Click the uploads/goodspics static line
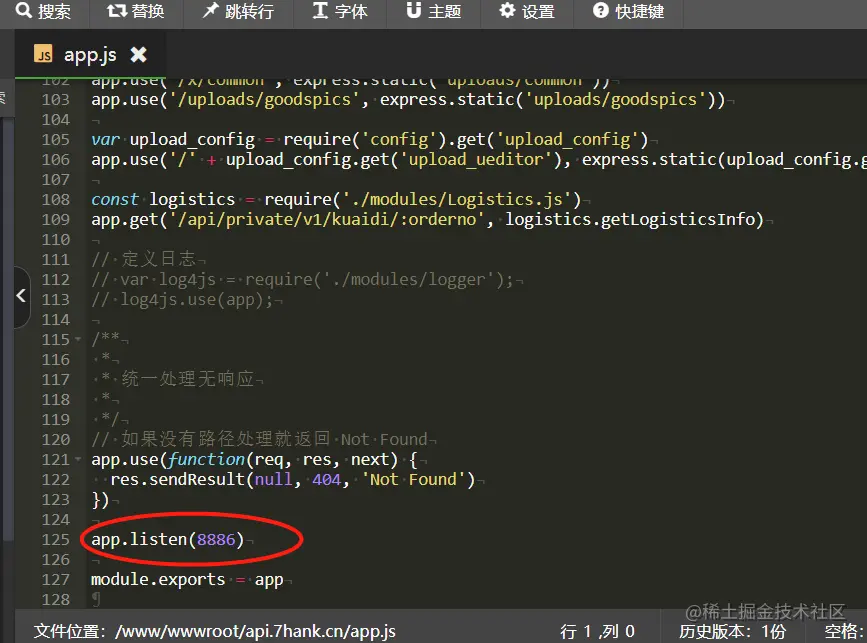867x643 pixels. point(408,100)
